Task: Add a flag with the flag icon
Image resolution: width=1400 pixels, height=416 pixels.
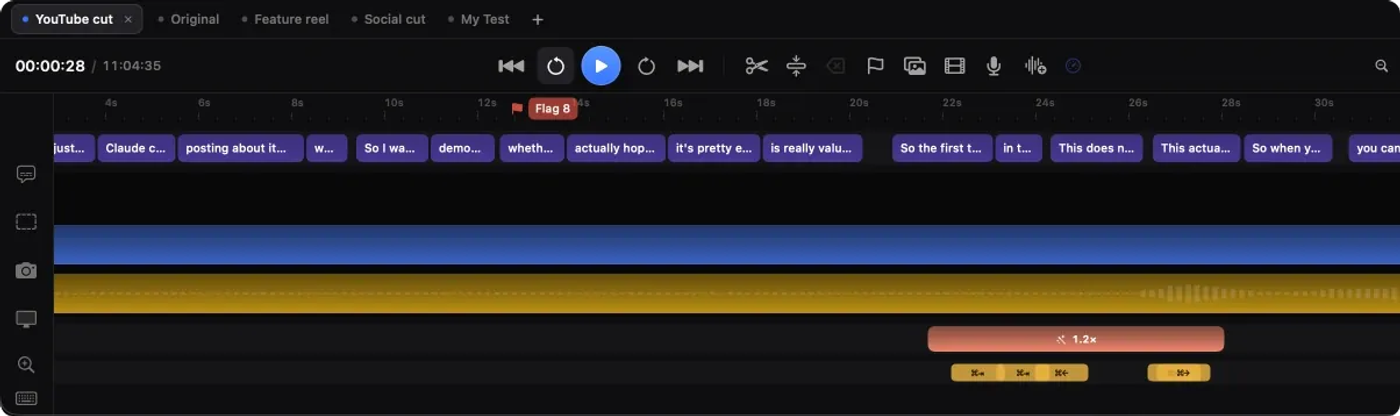Action: click(875, 66)
